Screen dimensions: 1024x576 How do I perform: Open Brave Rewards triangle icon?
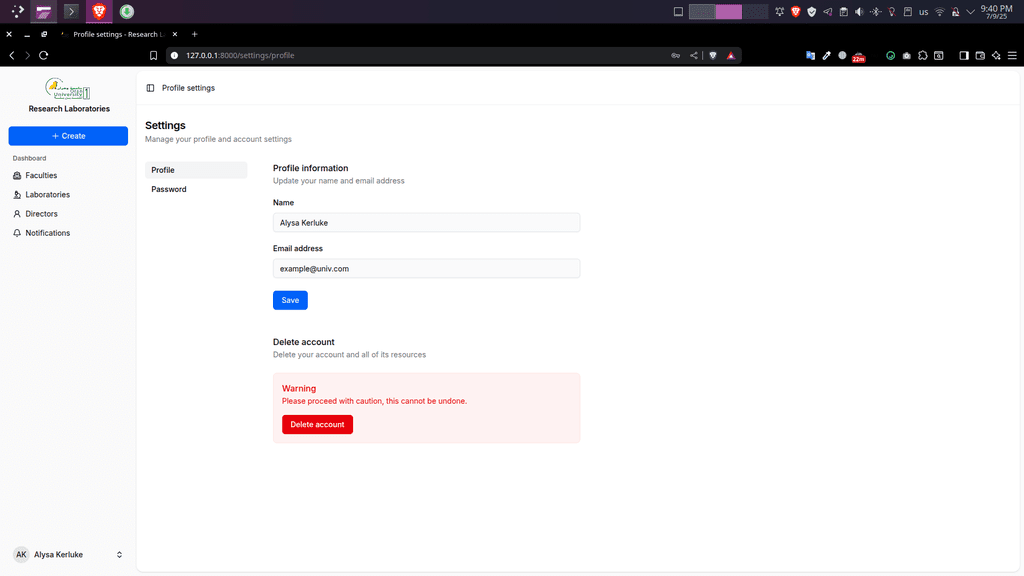pyautogui.click(x=731, y=56)
